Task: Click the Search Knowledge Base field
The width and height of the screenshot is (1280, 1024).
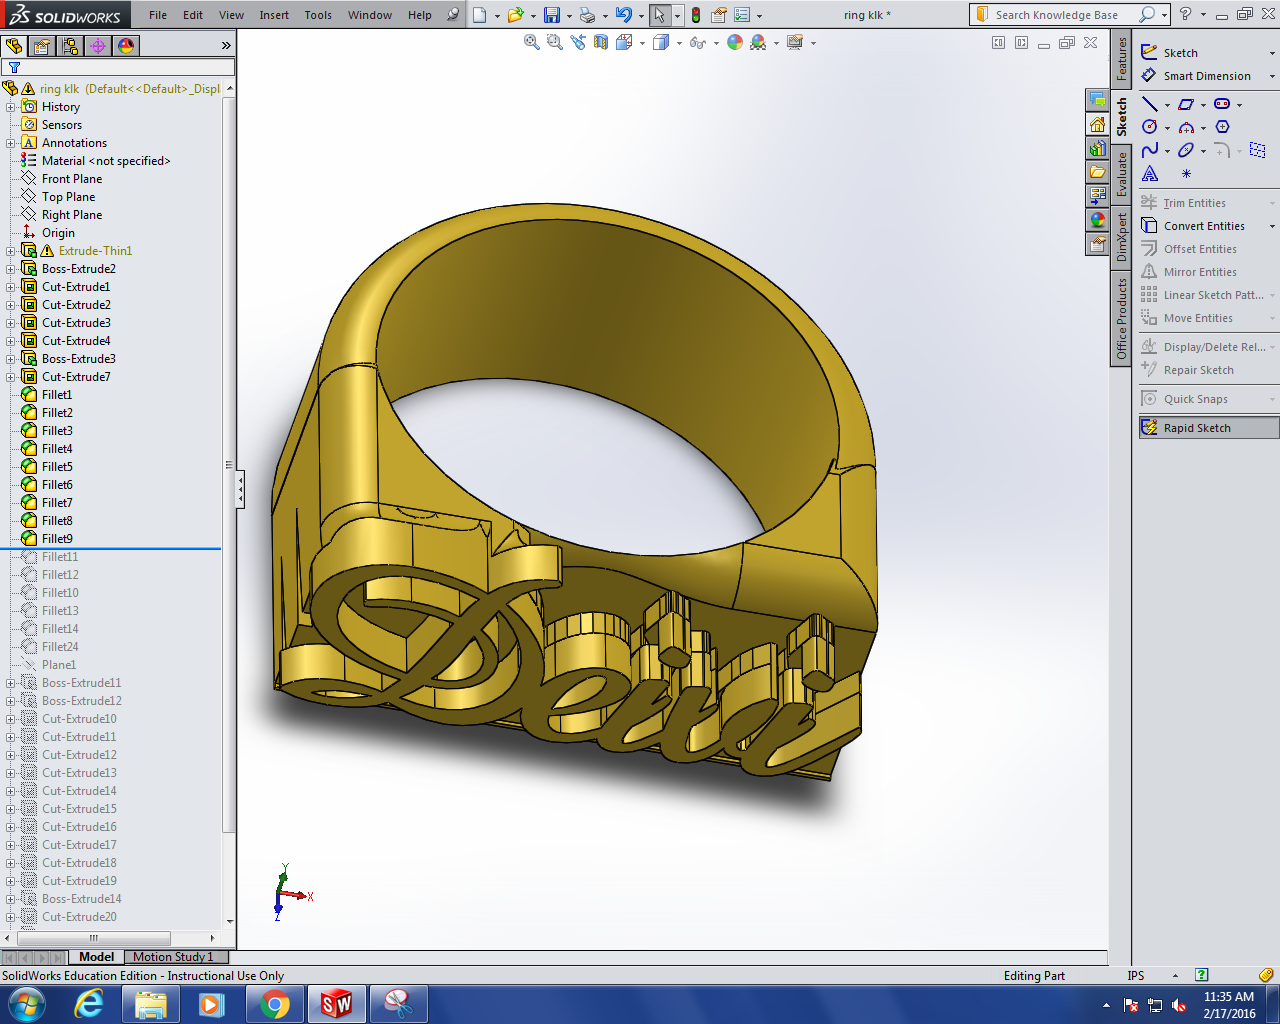Action: point(1056,15)
